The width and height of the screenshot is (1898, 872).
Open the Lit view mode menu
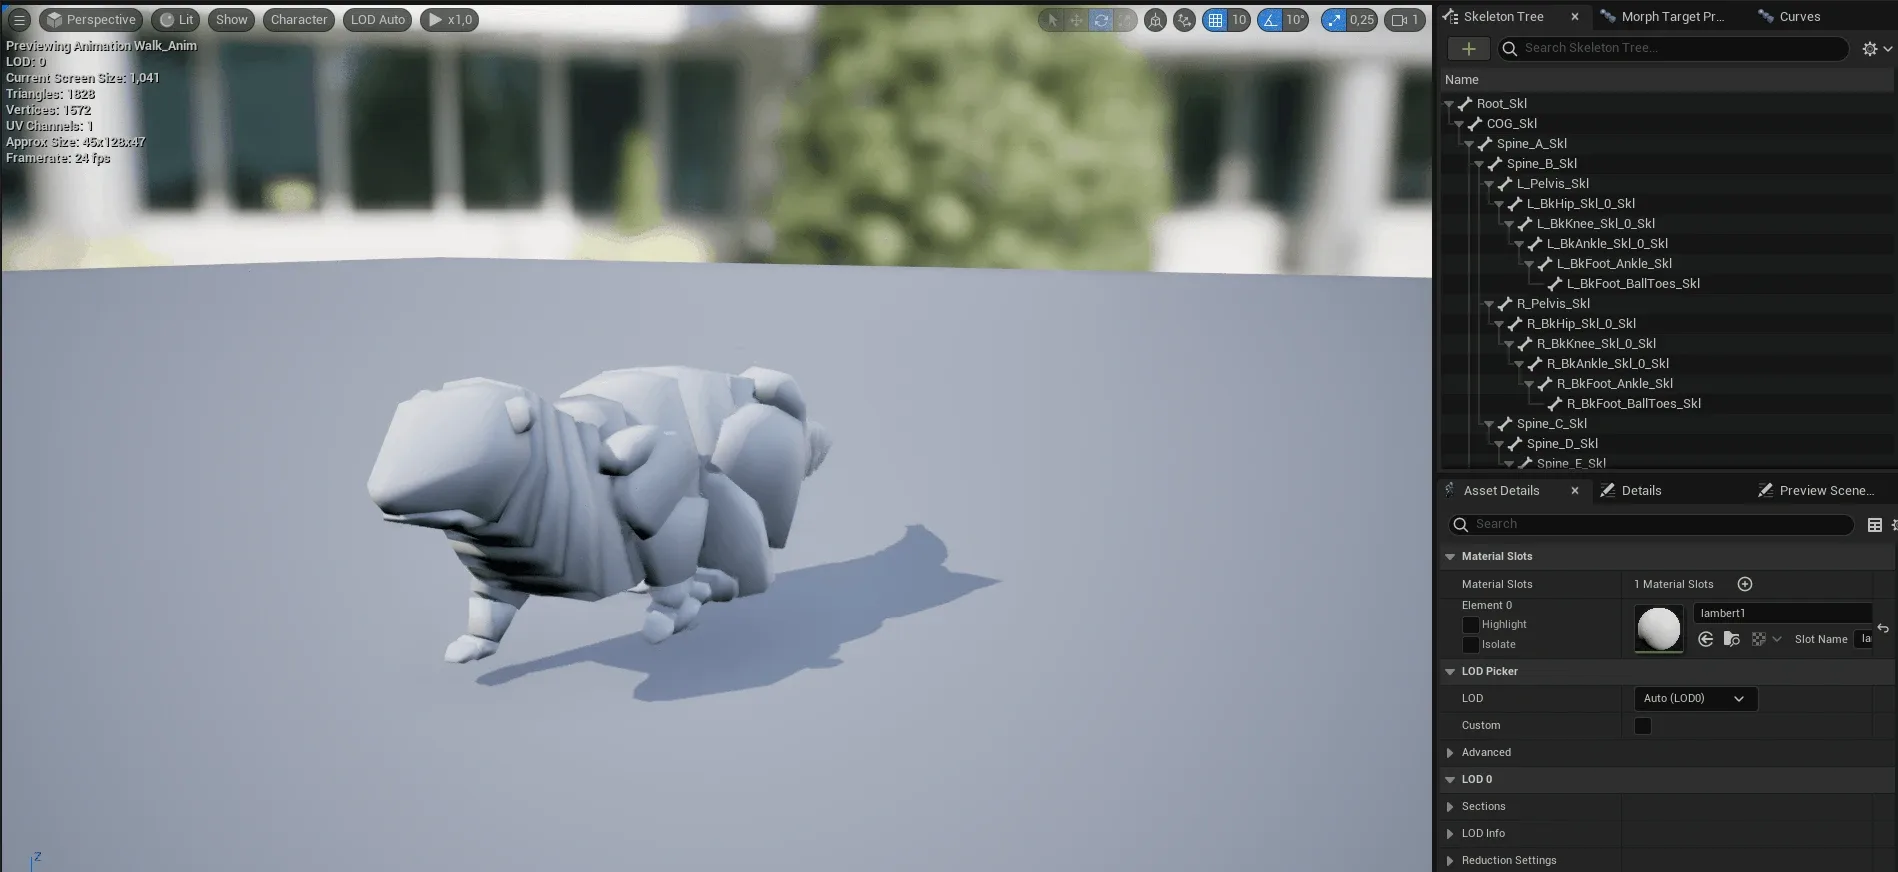click(176, 20)
